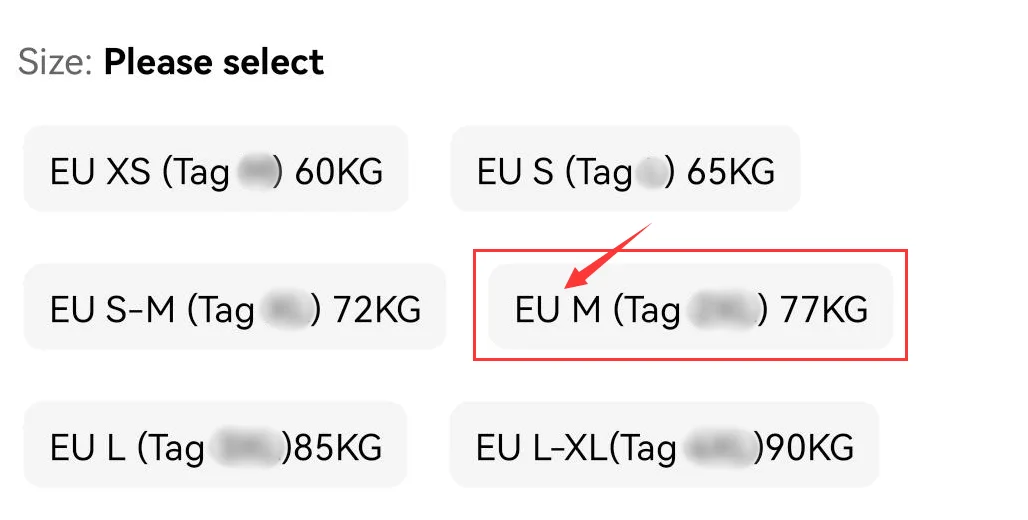
Task: Pick the EU S-M 72KG size
Action: [x=235, y=308]
